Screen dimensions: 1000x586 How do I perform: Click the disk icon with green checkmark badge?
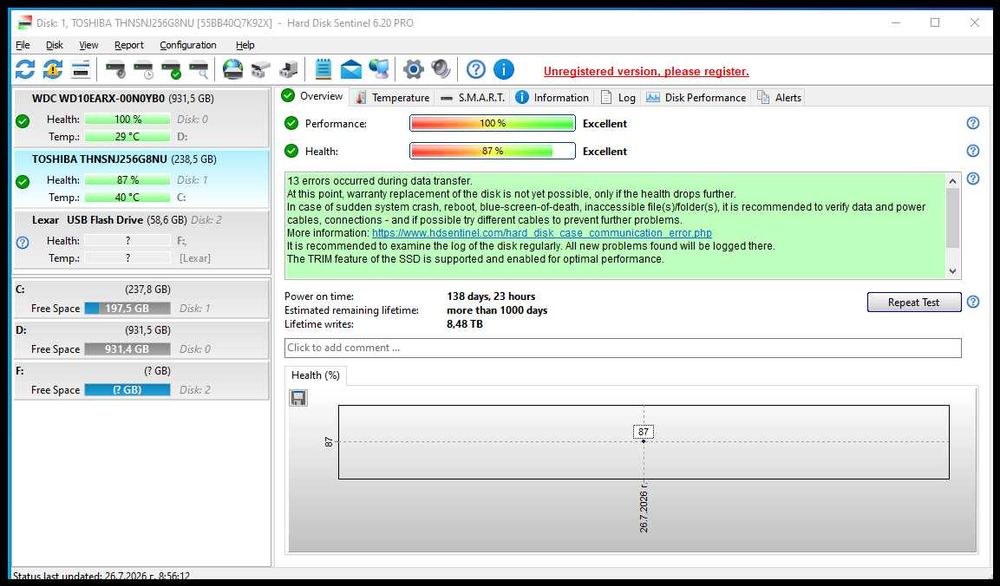[172, 70]
